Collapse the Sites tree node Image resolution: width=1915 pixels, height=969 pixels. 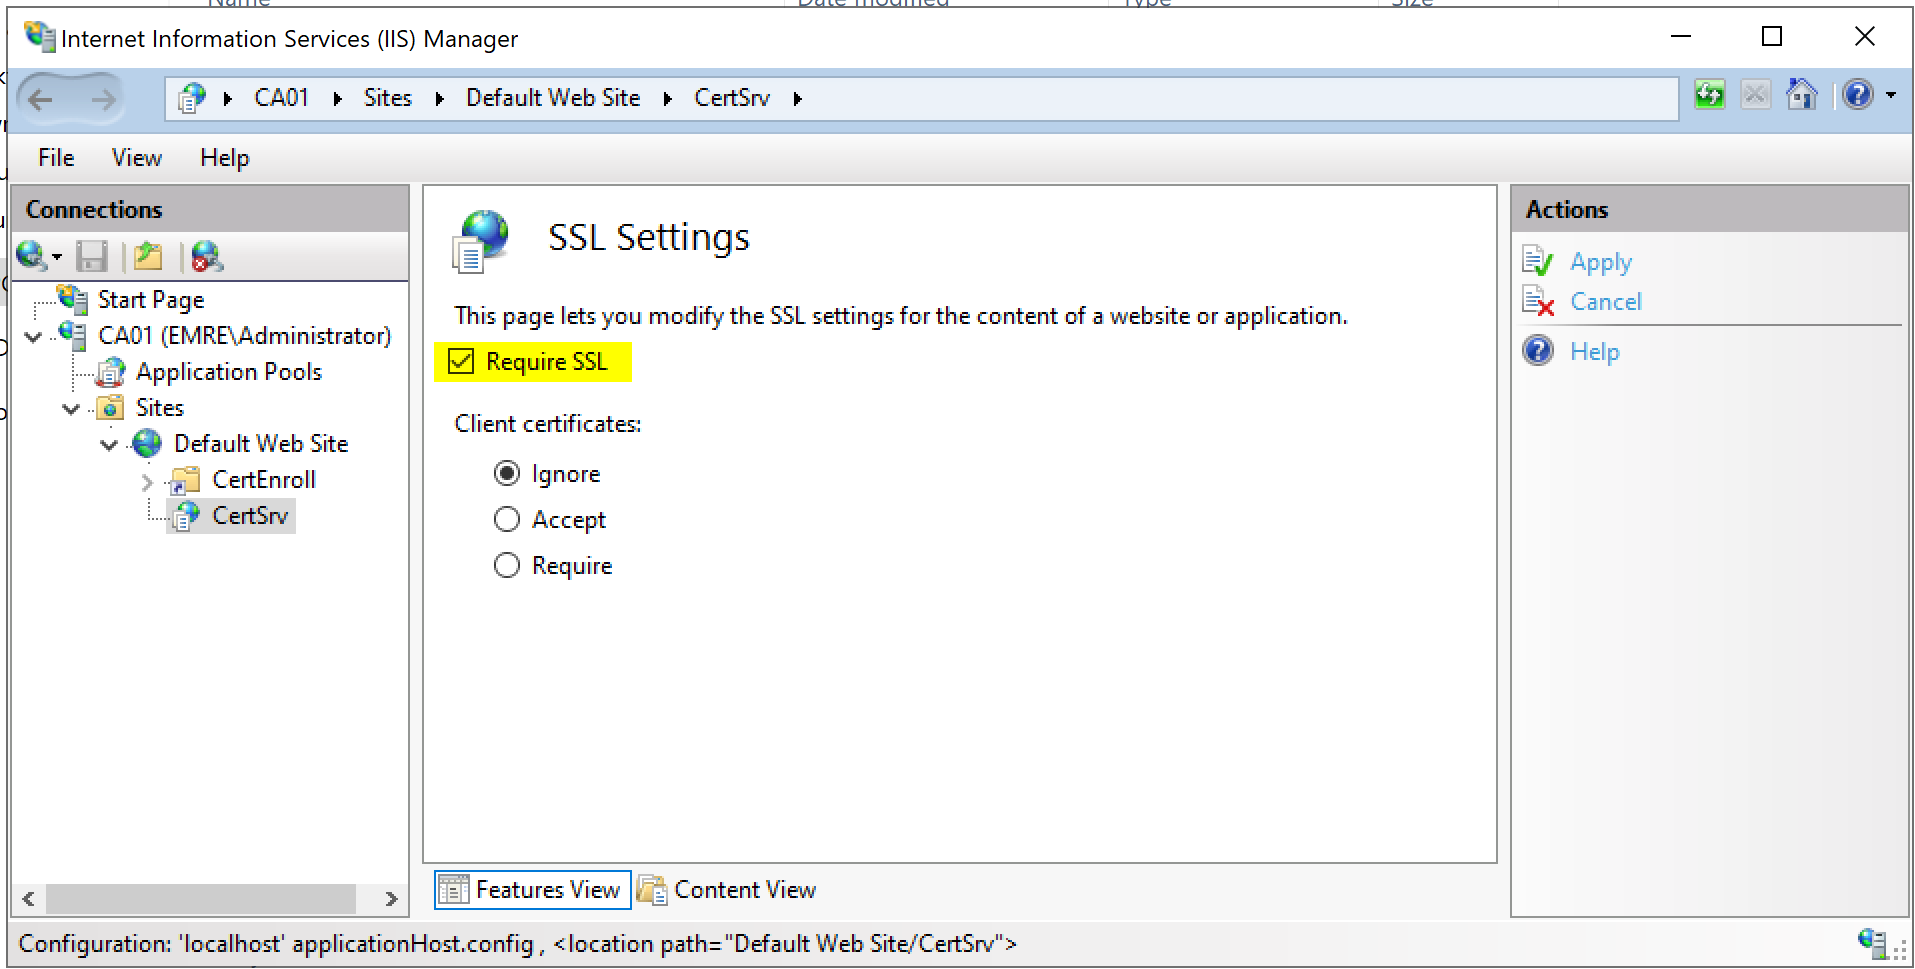pos(71,409)
